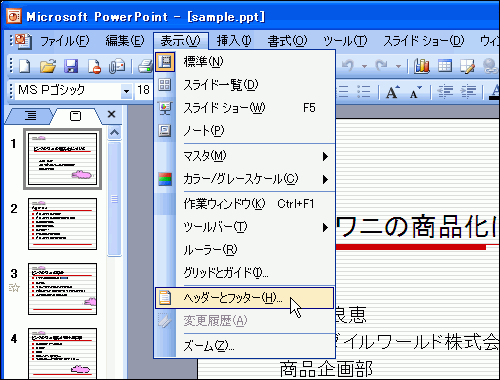500x380 pixels.
Task: Click the Undo arrow icon
Action: [348, 65]
